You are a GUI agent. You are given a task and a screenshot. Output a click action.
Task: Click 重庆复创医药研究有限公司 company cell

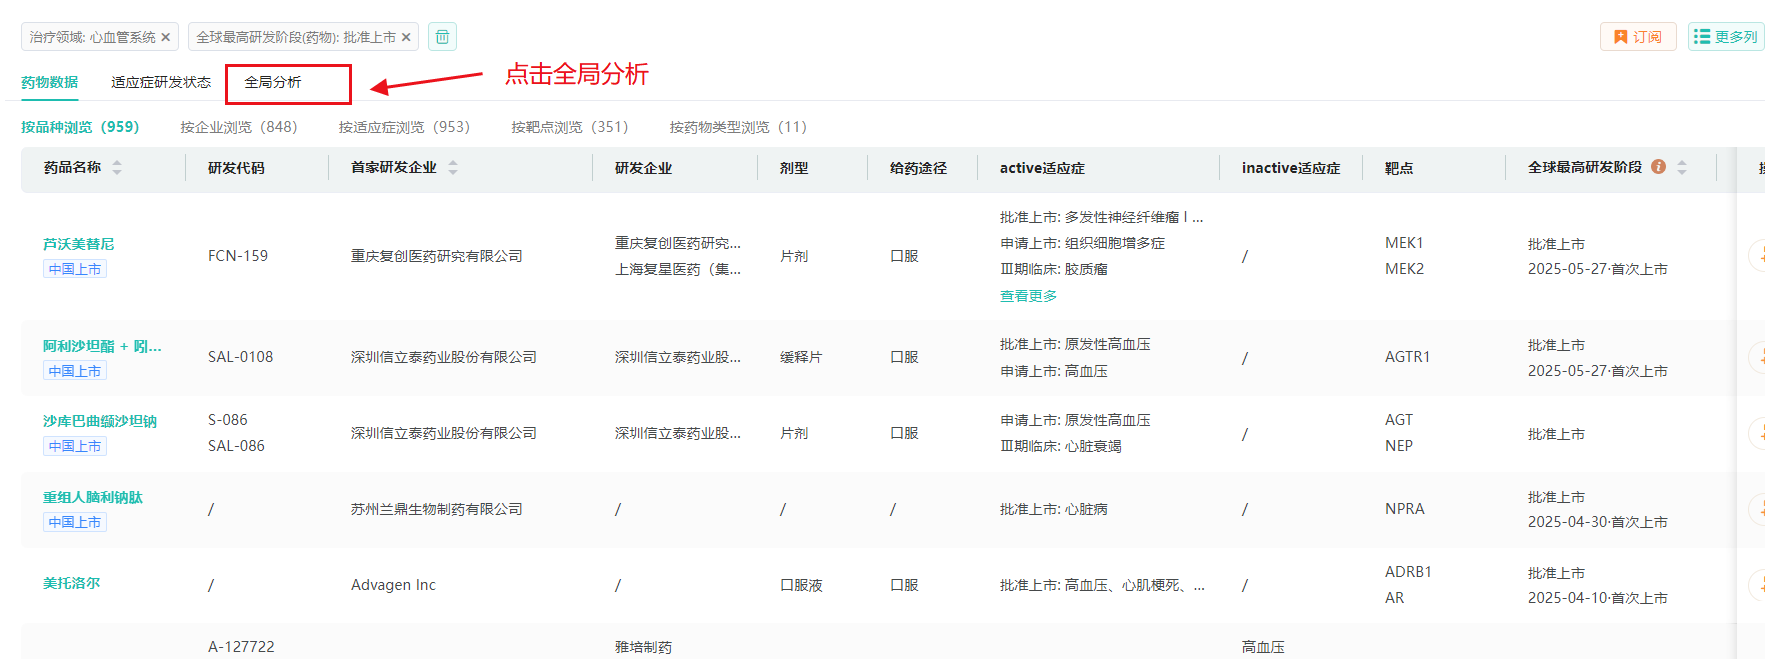coord(437,256)
